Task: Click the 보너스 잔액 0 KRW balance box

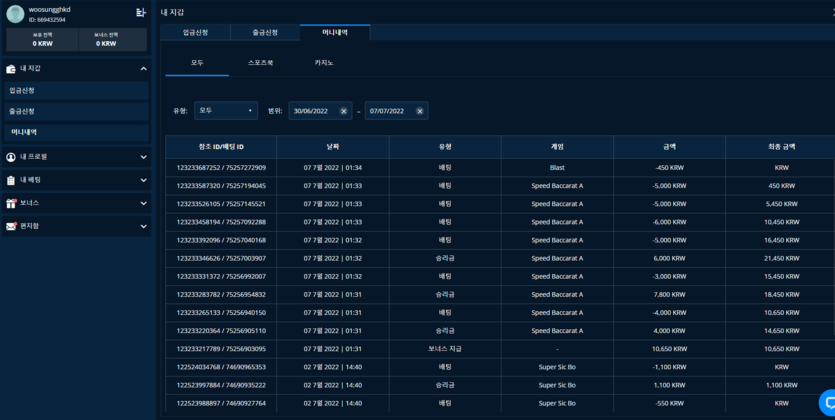Action: [112, 40]
